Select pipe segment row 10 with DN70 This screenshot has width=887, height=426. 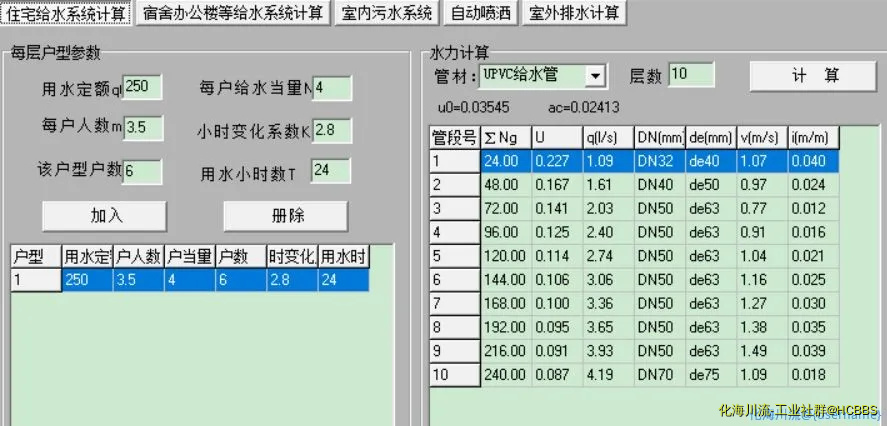point(632,375)
